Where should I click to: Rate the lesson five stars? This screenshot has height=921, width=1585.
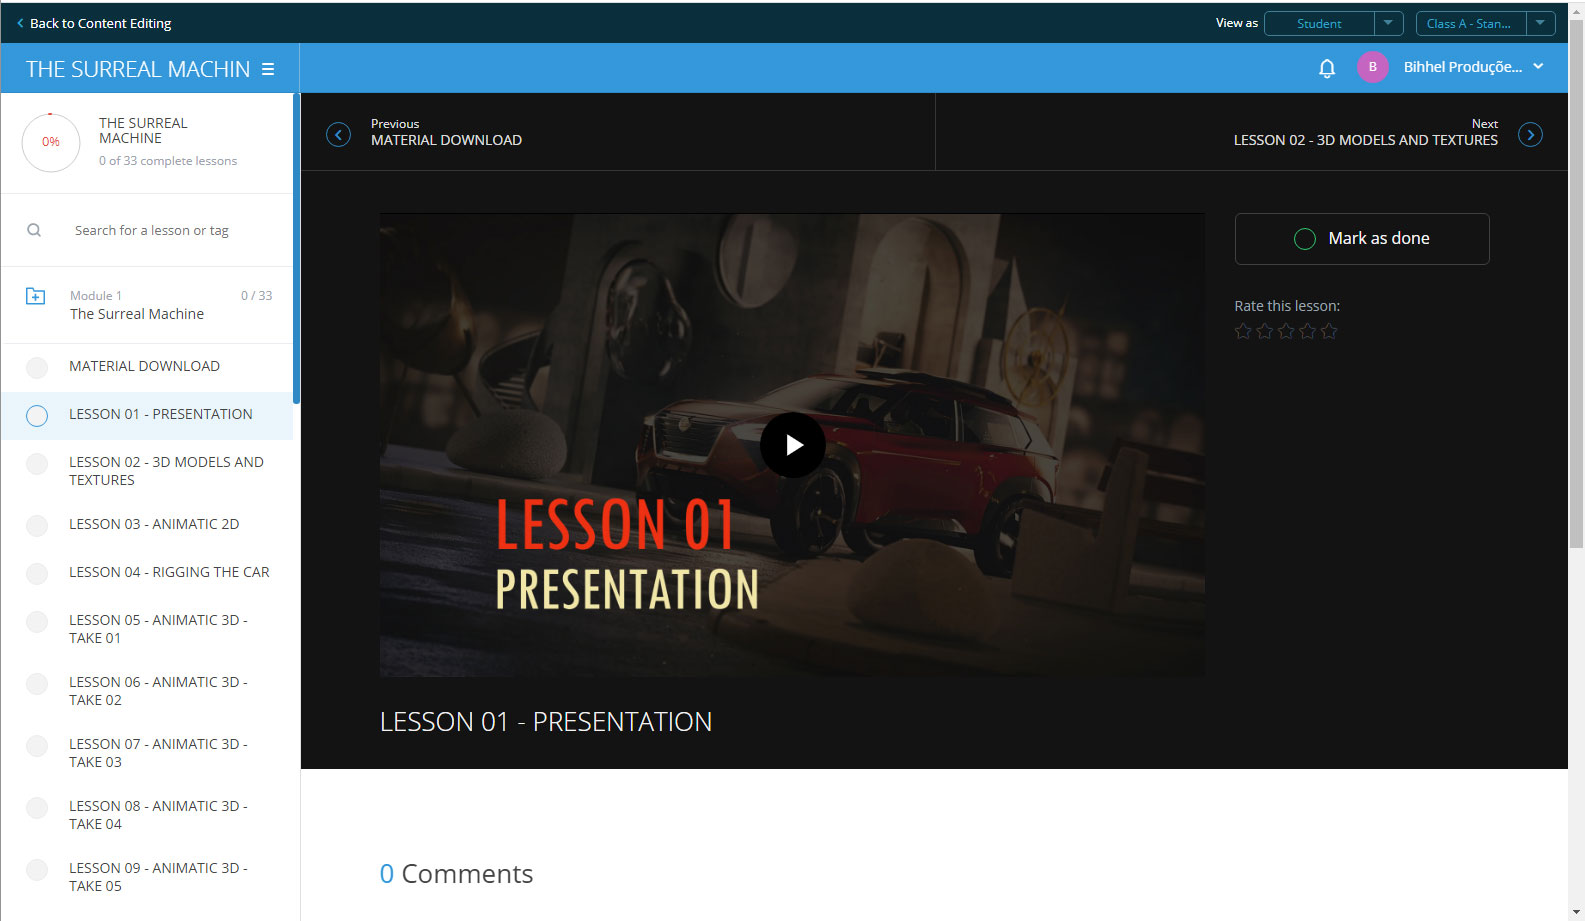click(x=1329, y=331)
